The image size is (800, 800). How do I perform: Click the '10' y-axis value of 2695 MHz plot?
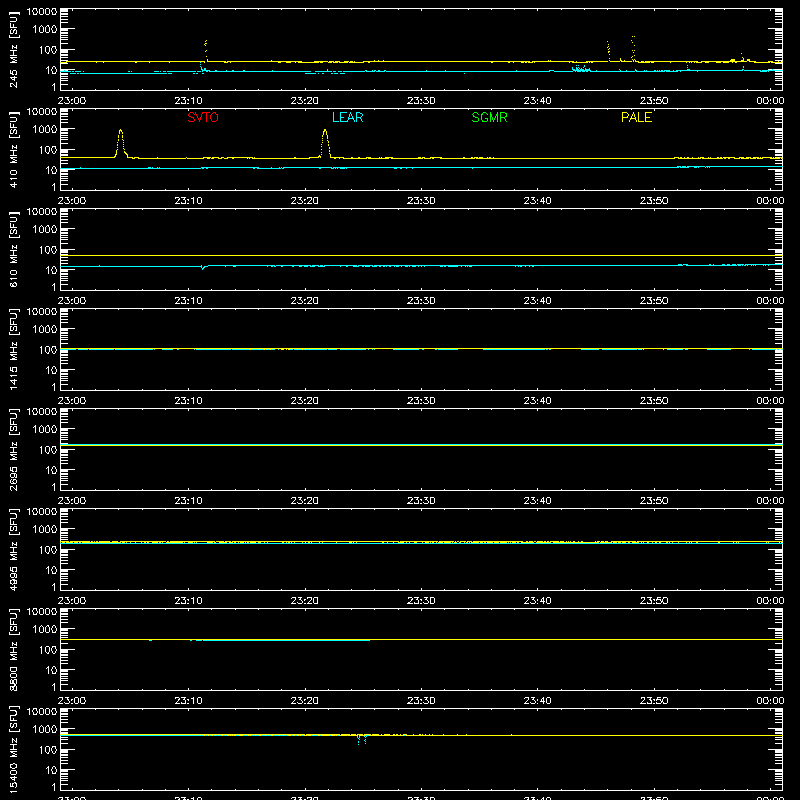[52, 470]
